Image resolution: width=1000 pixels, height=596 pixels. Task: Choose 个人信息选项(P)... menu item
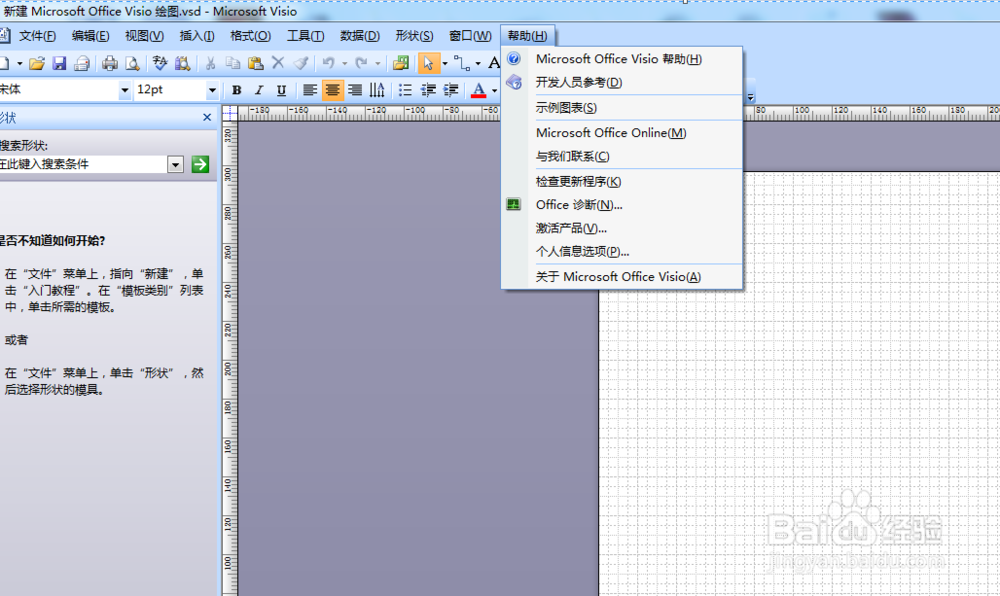(622, 251)
